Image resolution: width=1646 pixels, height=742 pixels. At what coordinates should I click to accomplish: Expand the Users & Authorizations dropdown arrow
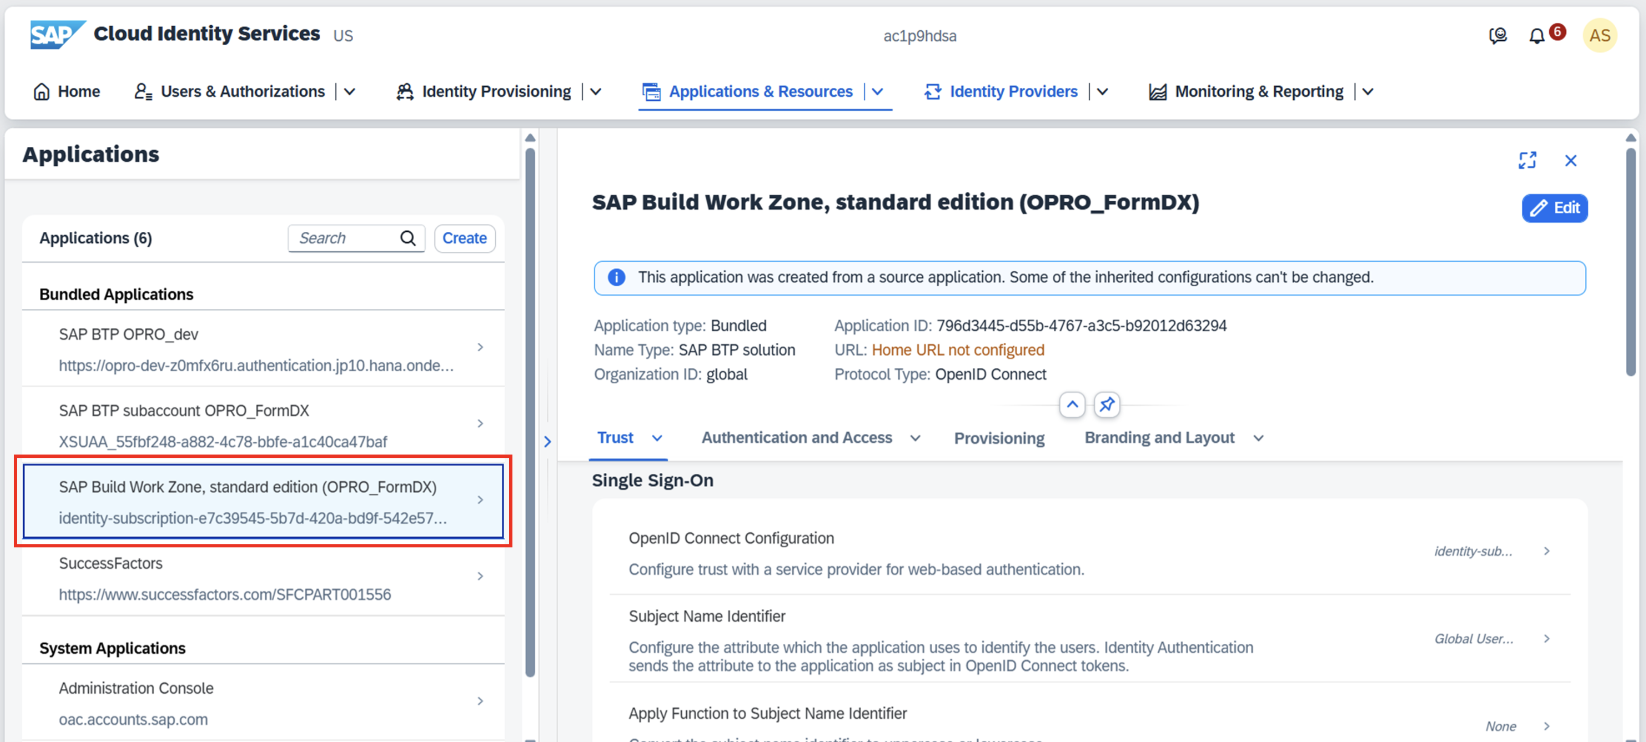point(350,92)
